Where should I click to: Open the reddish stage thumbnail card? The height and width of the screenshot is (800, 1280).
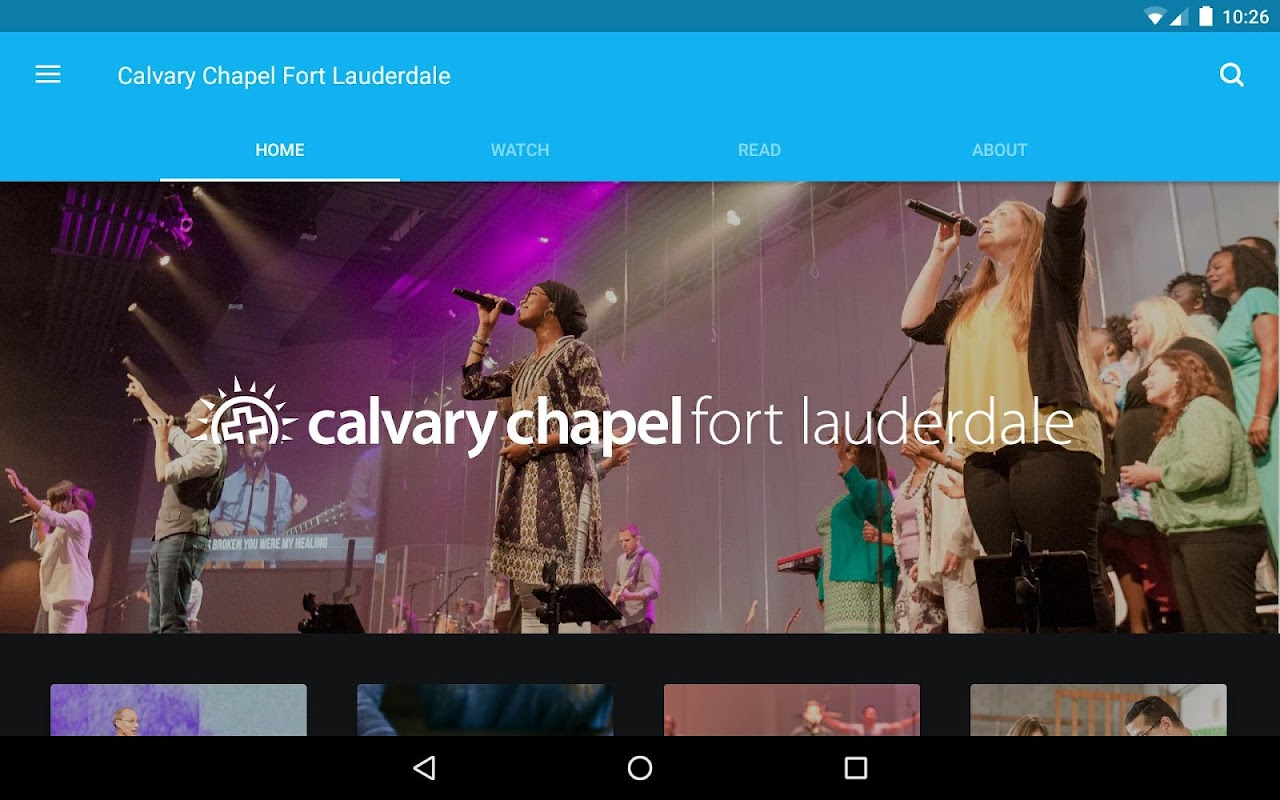coord(792,710)
